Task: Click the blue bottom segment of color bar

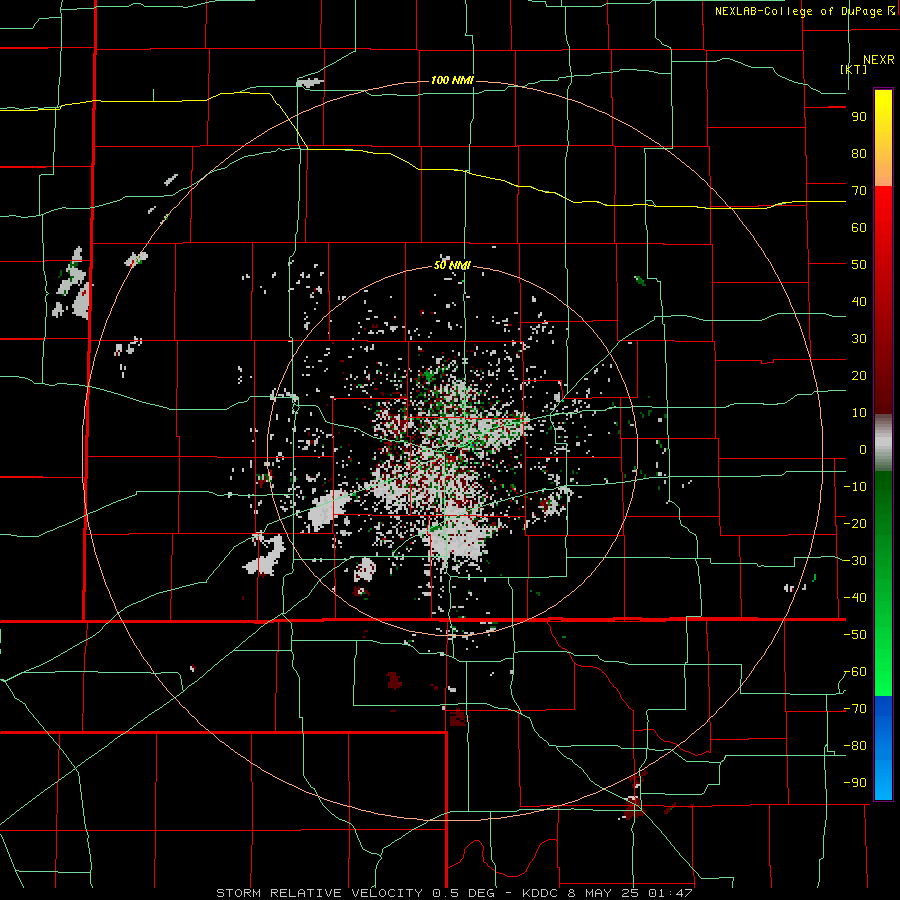Action: click(x=883, y=748)
